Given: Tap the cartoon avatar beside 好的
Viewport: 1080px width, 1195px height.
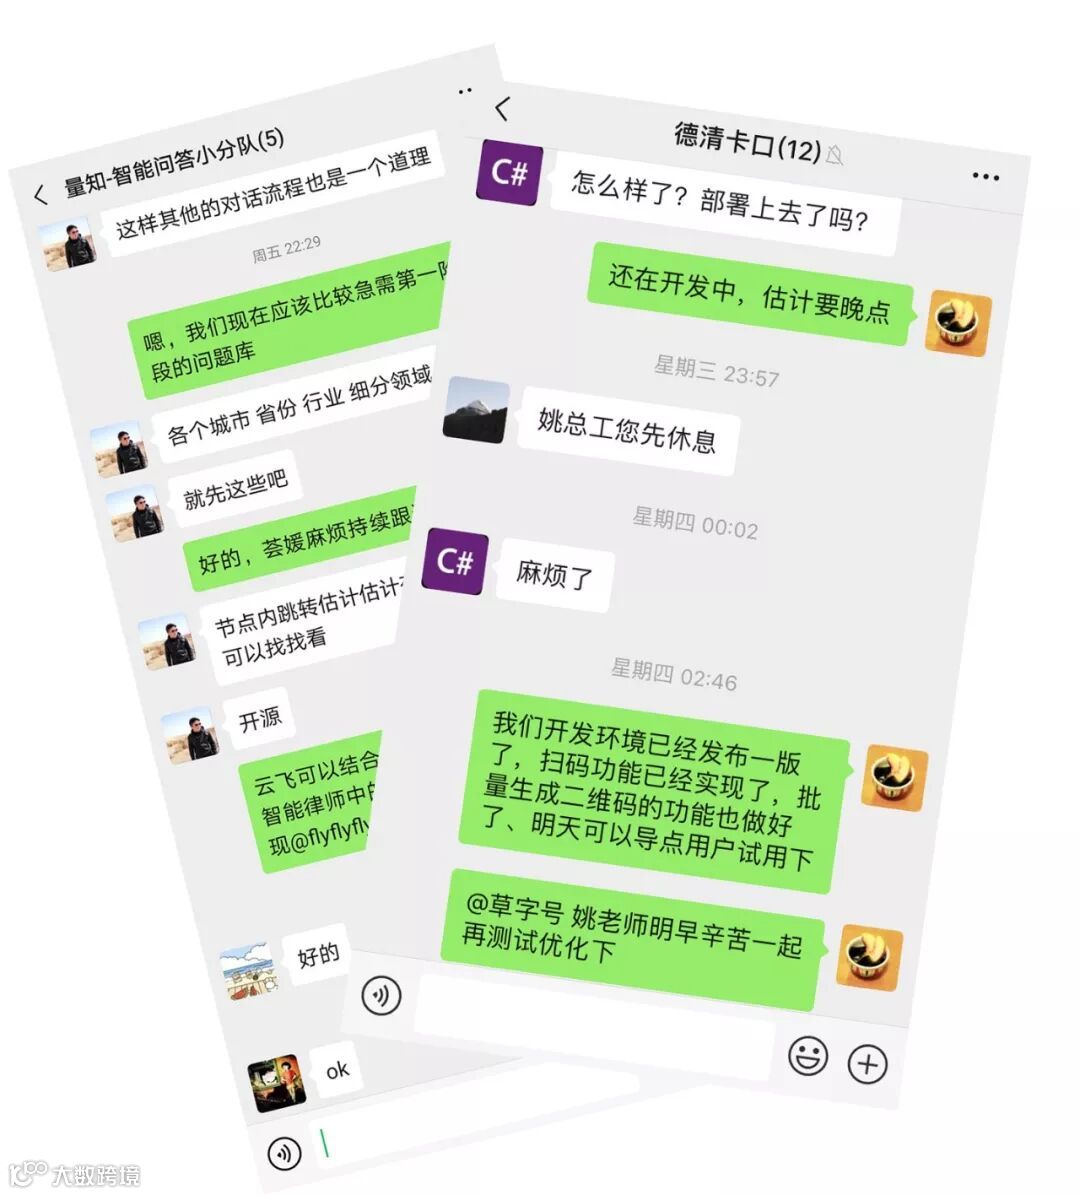Looking at the screenshot, I should coord(248,971).
